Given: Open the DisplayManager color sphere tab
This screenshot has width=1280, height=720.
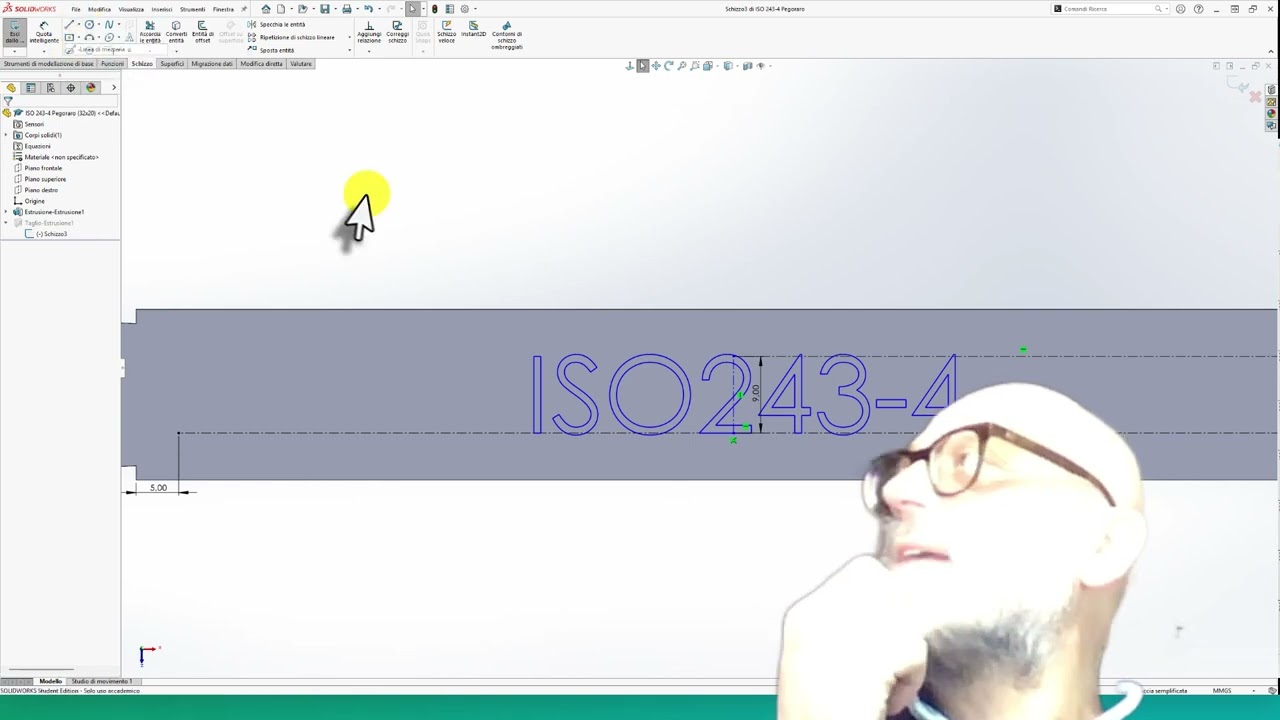Looking at the screenshot, I should coord(91,88).
